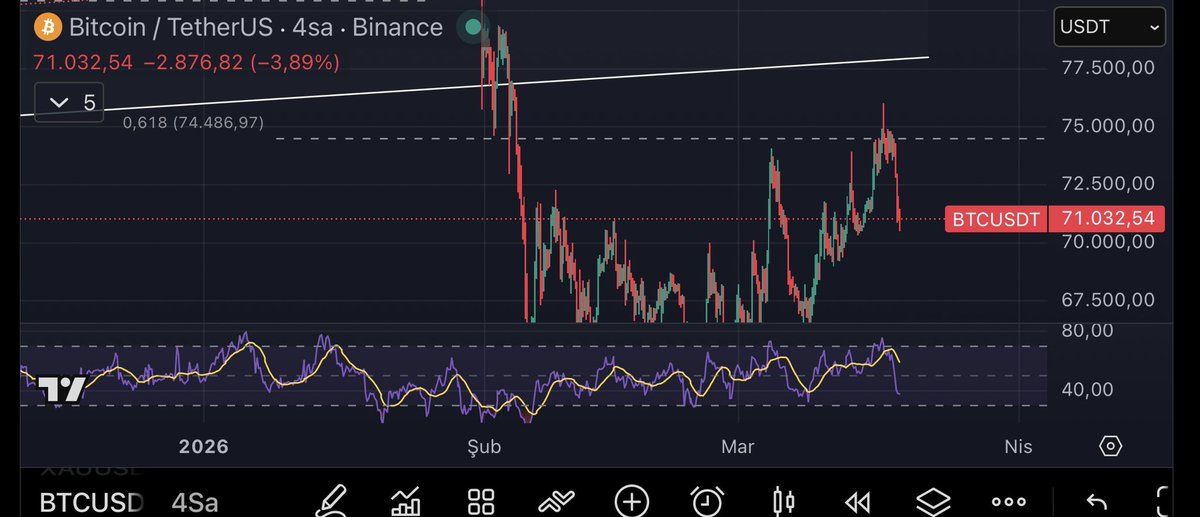
Task: Tap the Mar month label on time axis
Action: (738, 446)
